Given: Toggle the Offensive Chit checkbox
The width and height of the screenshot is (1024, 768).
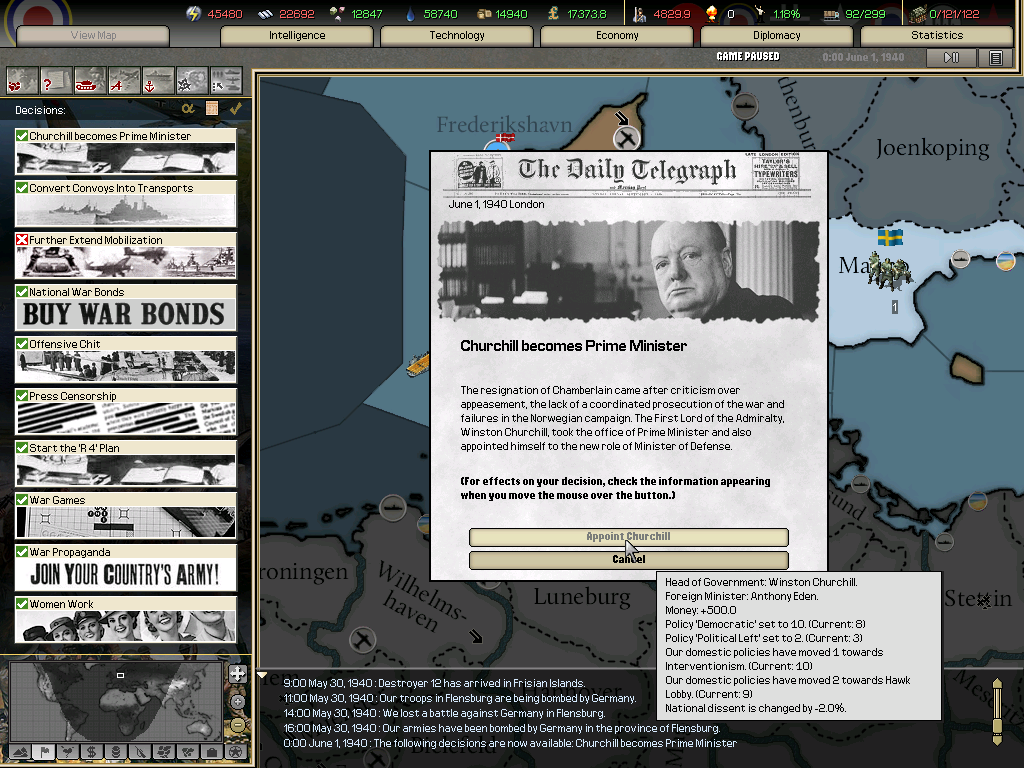Looking at the screenshot, I should click(22, 344).
